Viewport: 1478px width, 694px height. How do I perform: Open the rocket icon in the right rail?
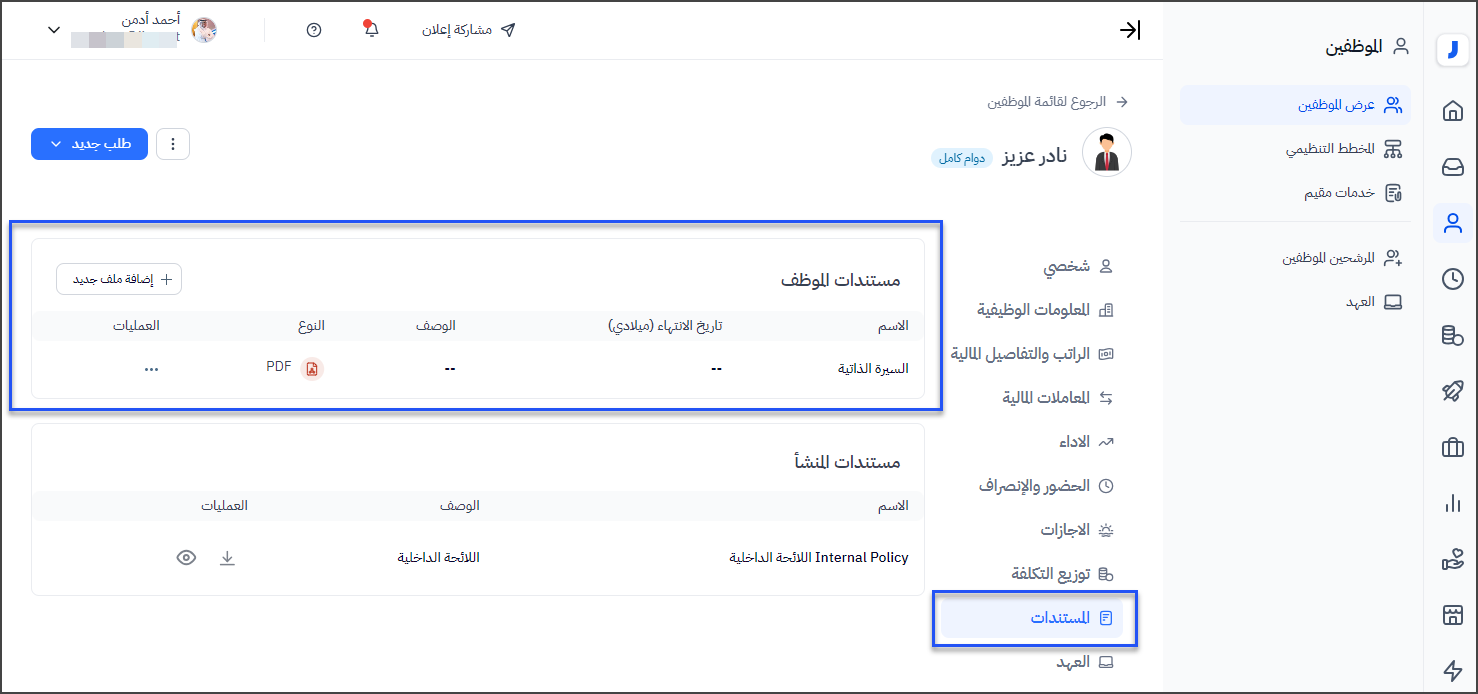(x=1452, y=391)
